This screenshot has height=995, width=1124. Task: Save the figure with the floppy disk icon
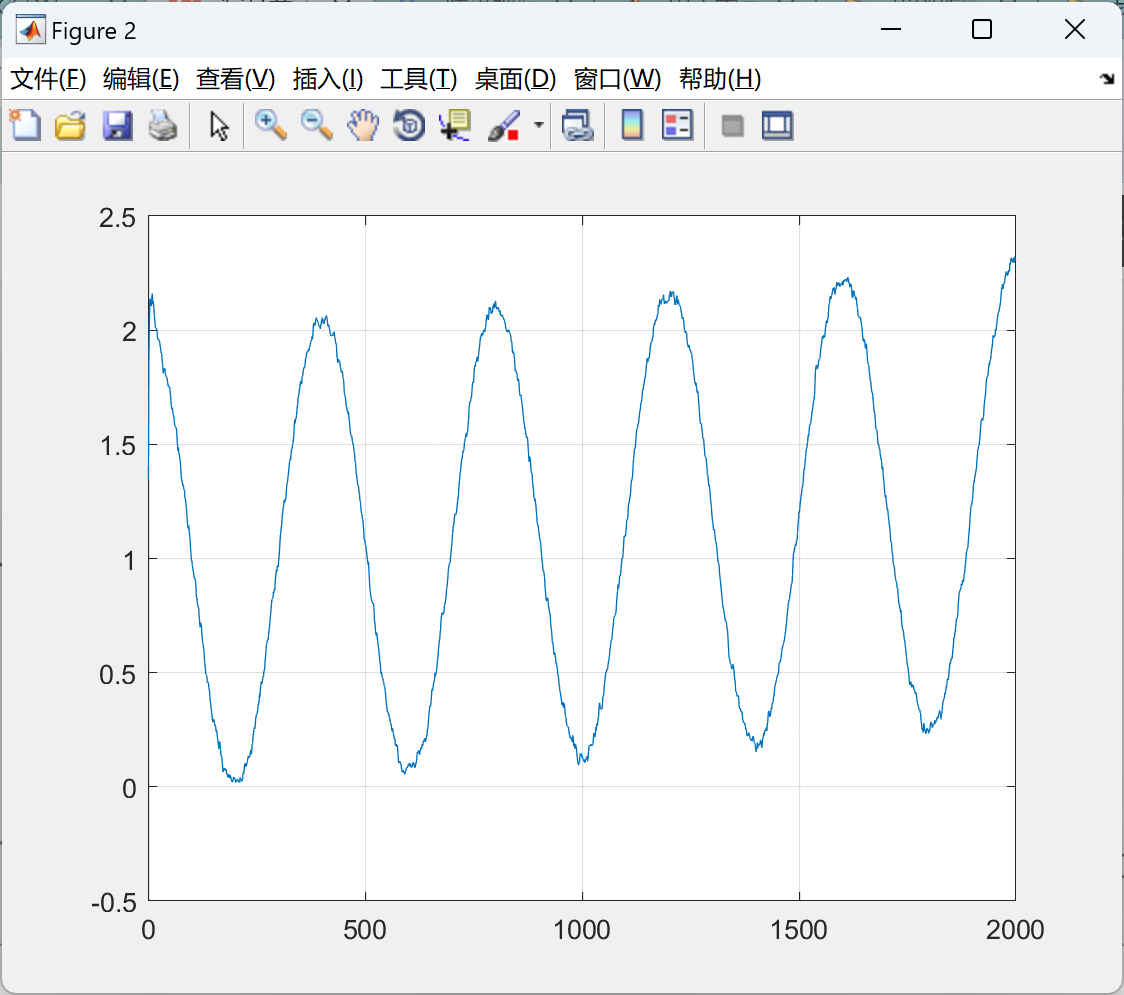point(117,125)
